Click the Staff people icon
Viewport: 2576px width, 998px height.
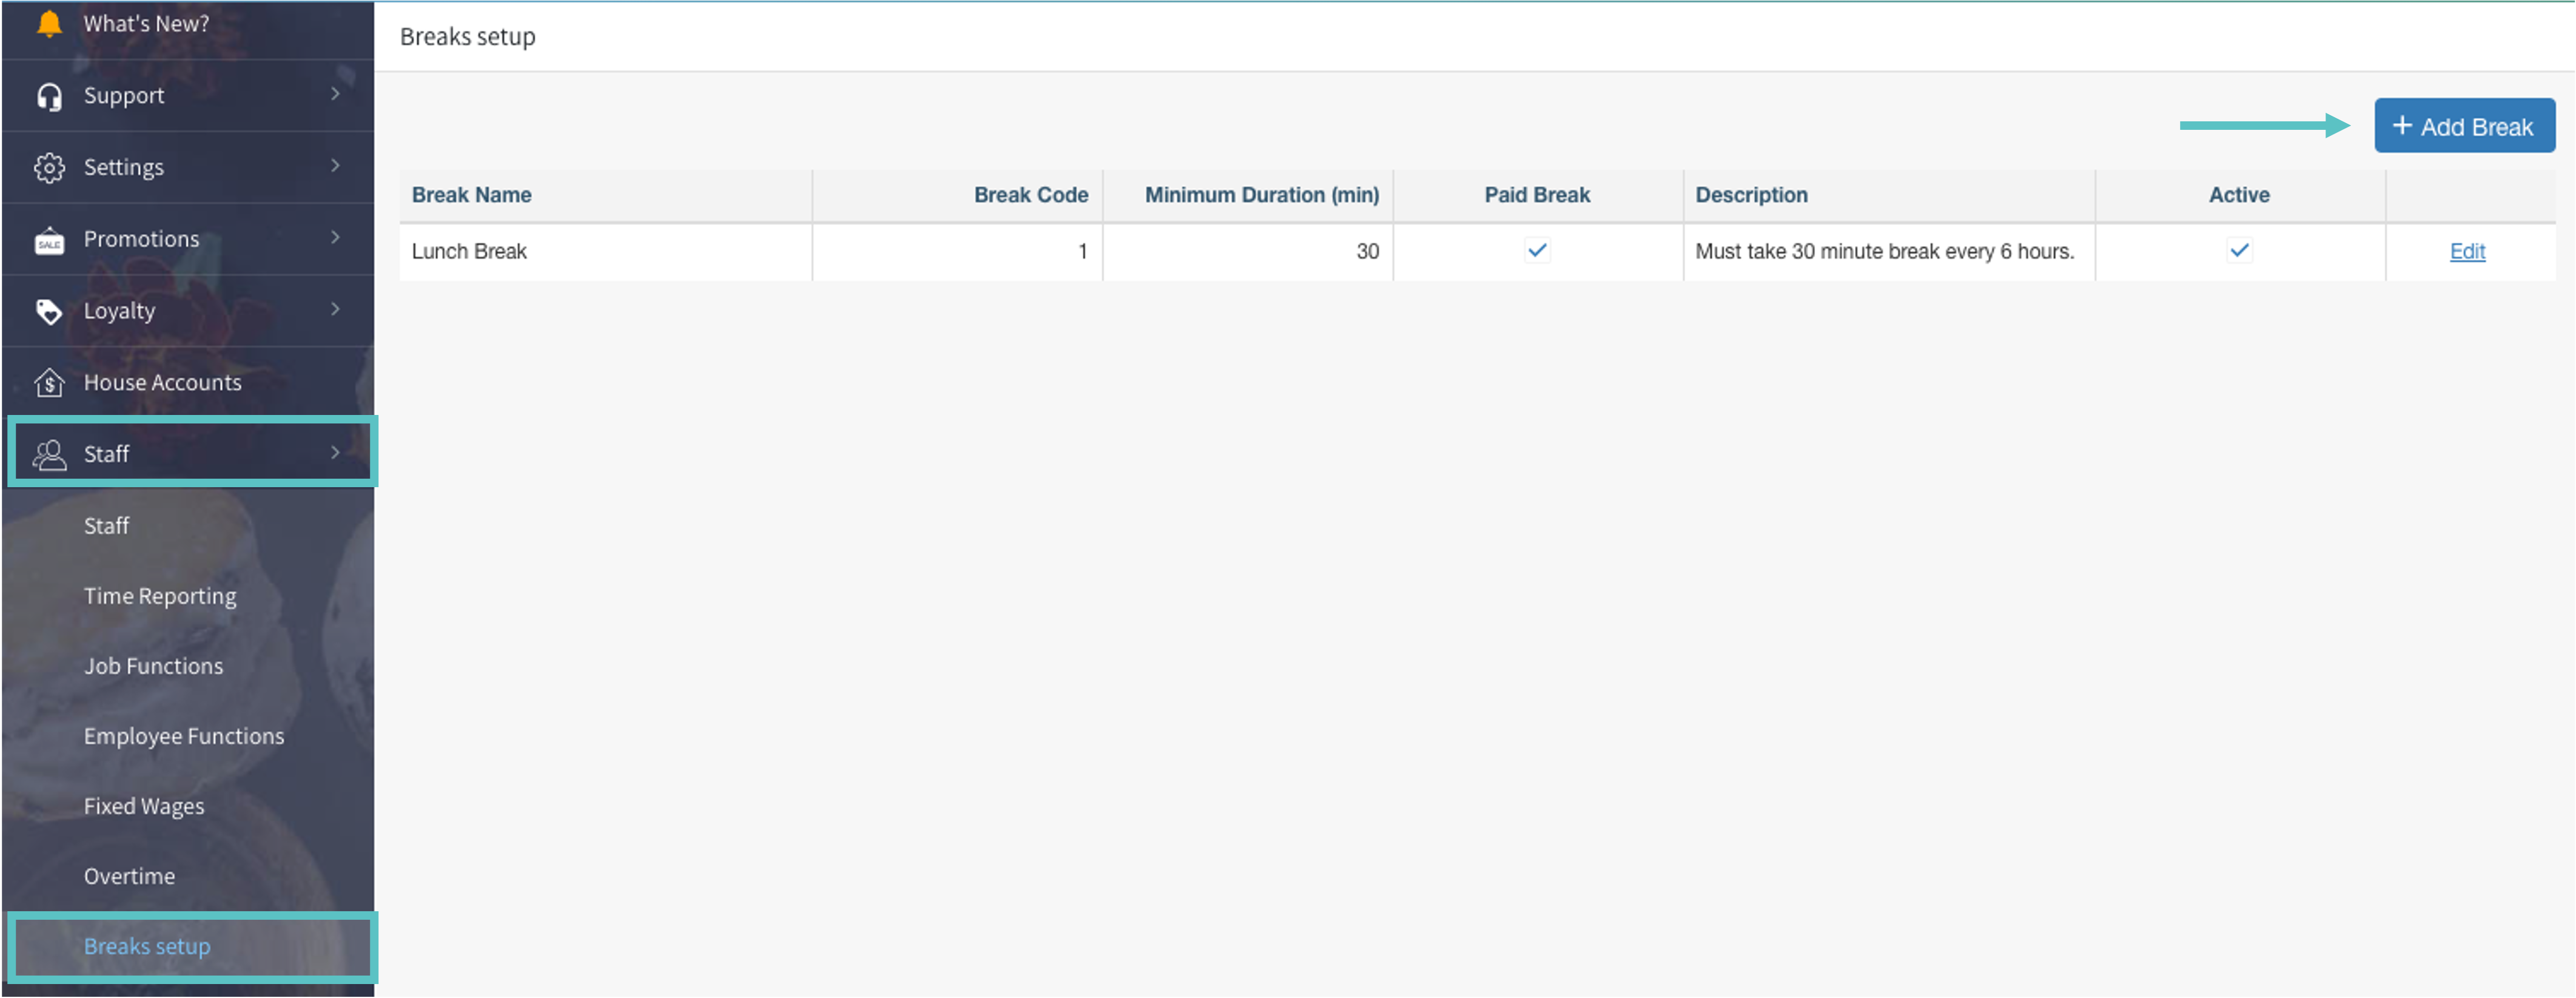point(48,454)
